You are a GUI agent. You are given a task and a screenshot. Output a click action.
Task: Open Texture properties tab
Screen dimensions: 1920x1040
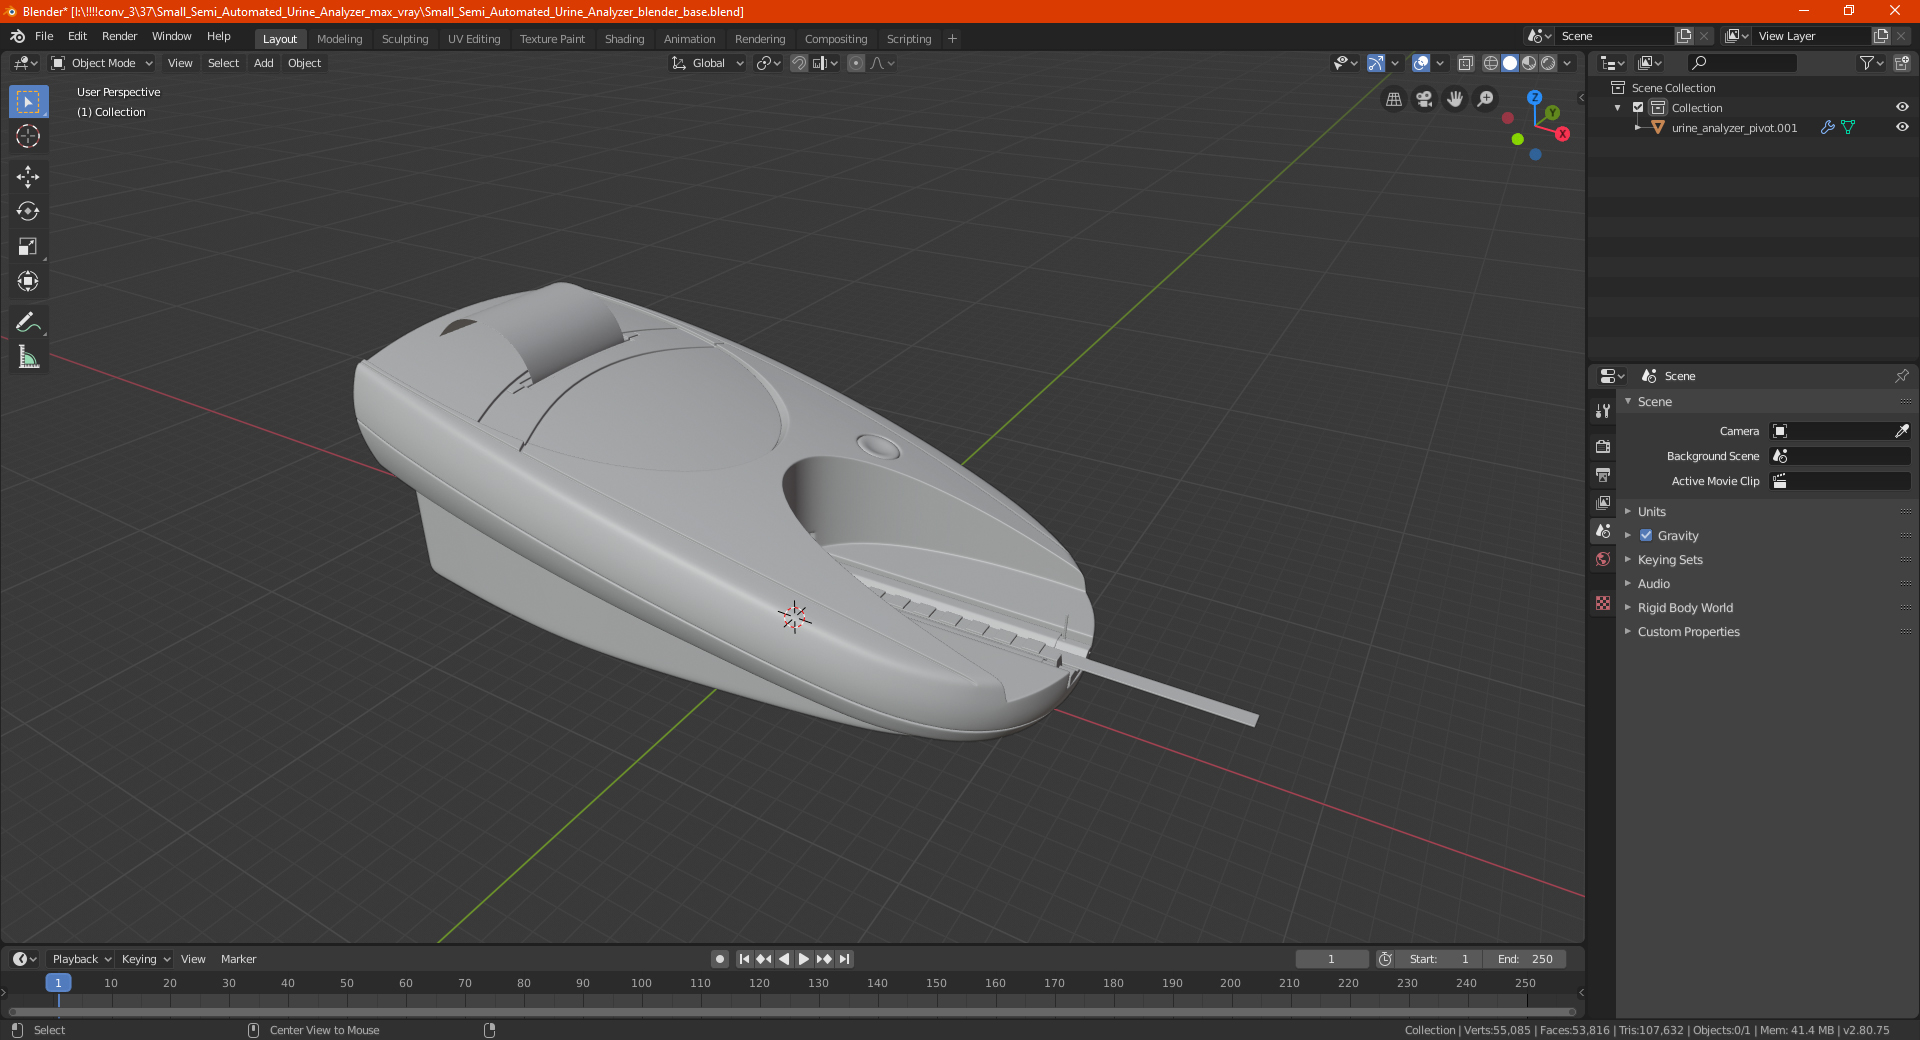(1603, 603)
